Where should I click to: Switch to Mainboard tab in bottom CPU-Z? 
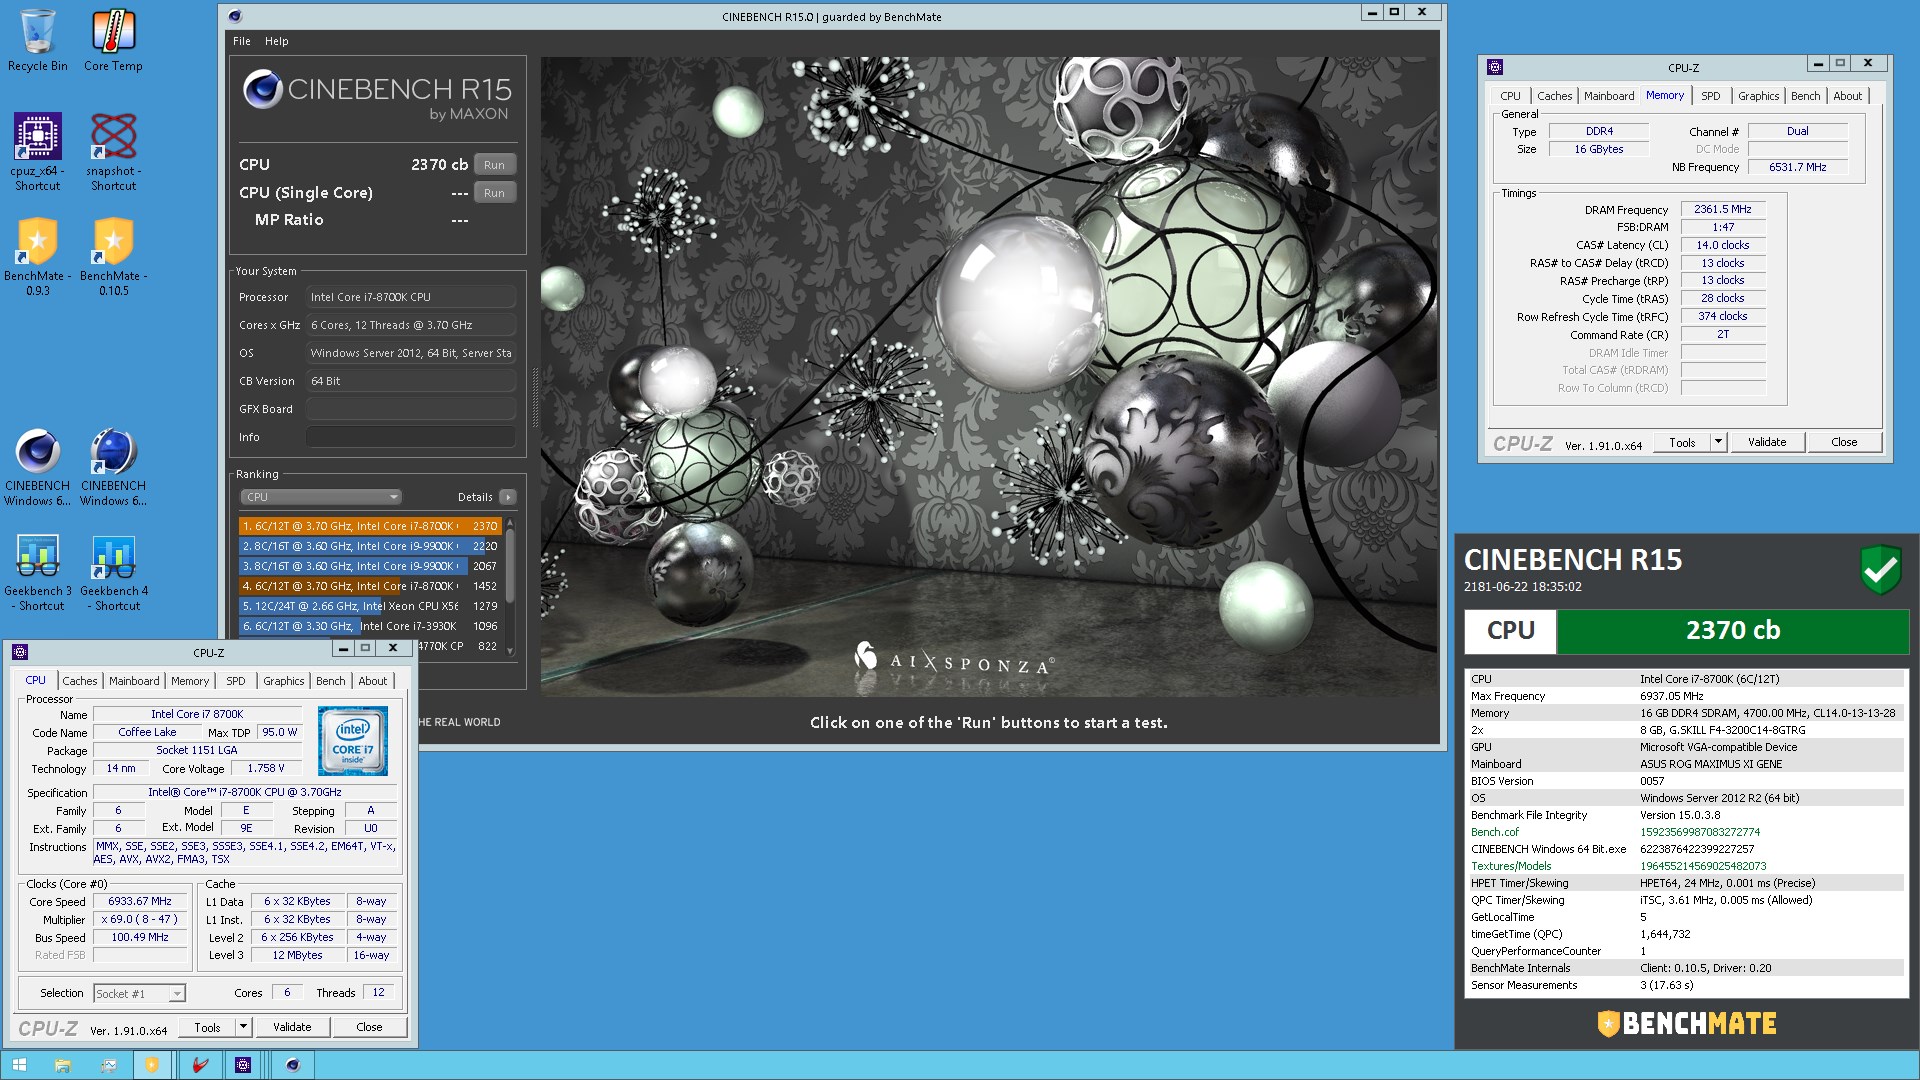point(134,681)
